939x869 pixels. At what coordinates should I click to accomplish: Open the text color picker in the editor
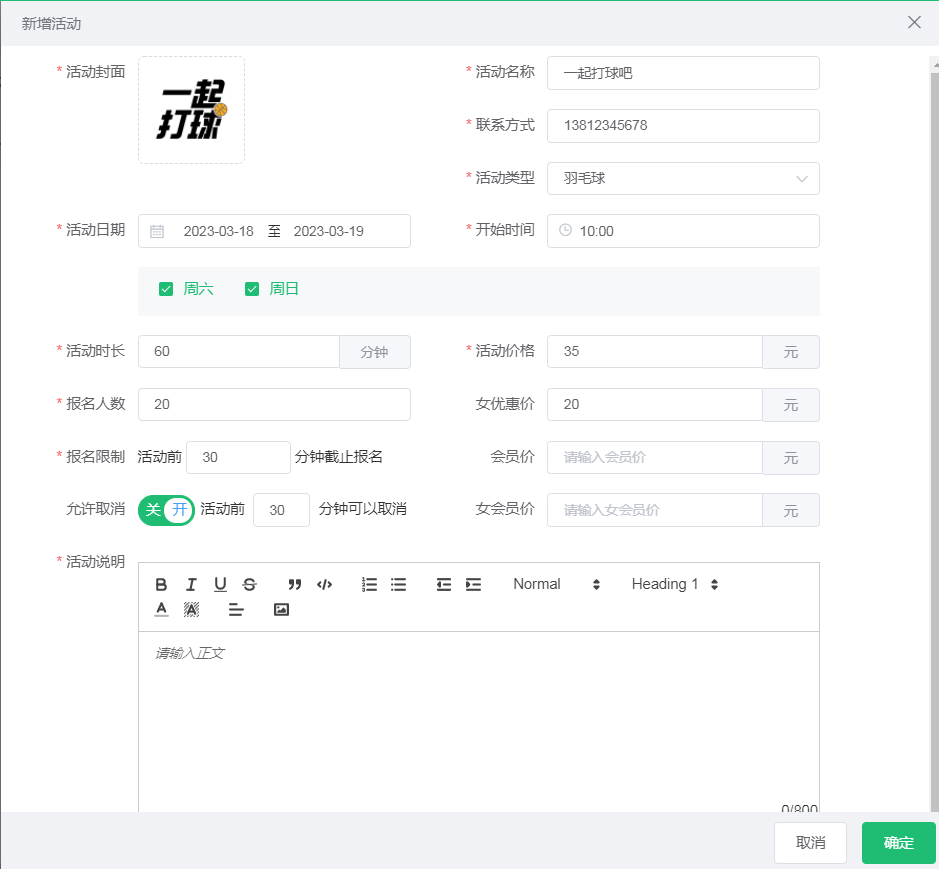(x=161, y=609)
